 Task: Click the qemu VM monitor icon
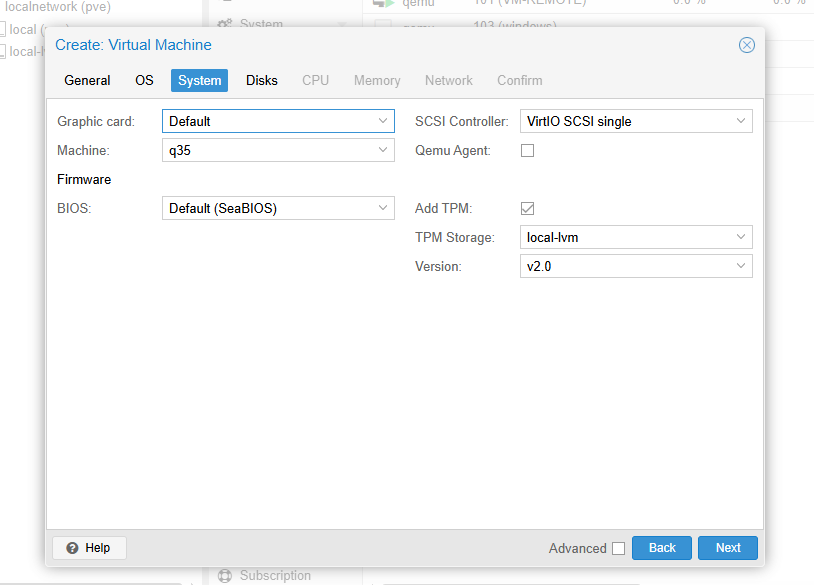coord(383,4)
